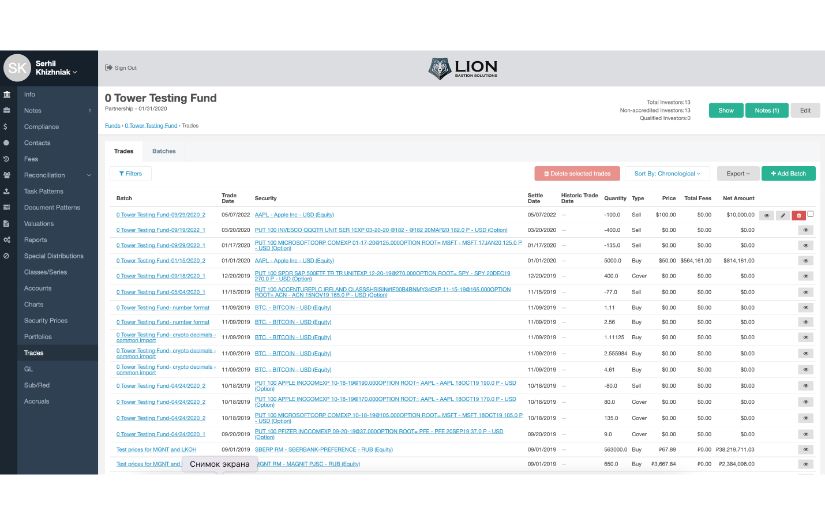
Task: Click the Security column header
Action: [265, 198]
